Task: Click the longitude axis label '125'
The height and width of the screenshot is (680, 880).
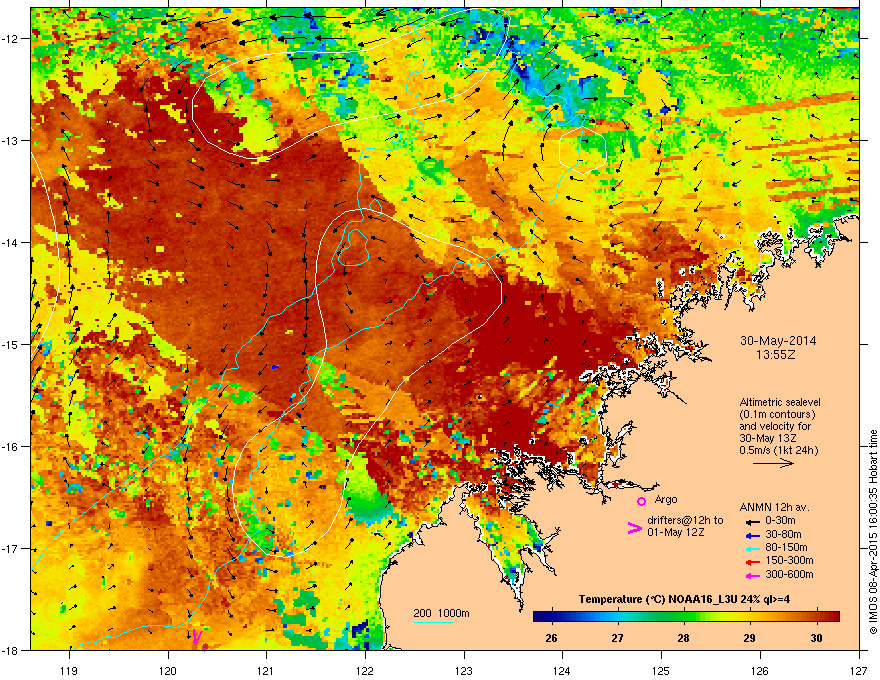Action: pyautogui.click(x=661, y=670)
